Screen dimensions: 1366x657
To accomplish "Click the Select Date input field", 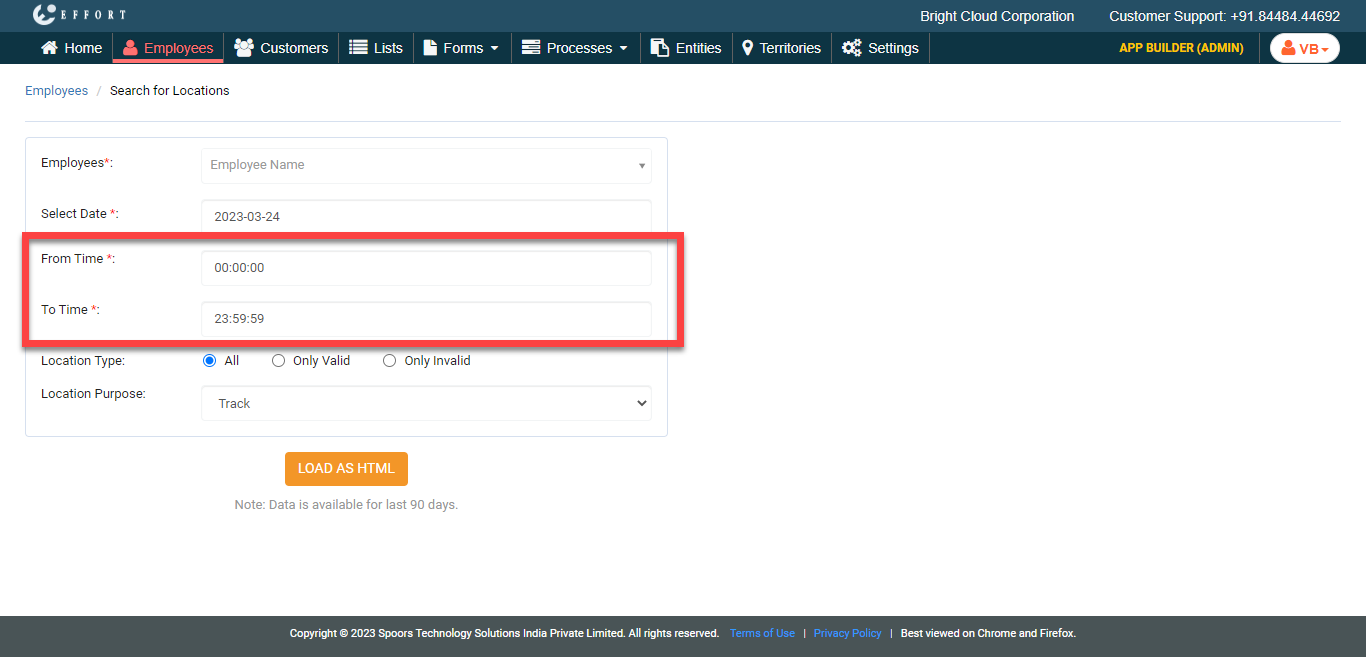I will pos(426,217).
